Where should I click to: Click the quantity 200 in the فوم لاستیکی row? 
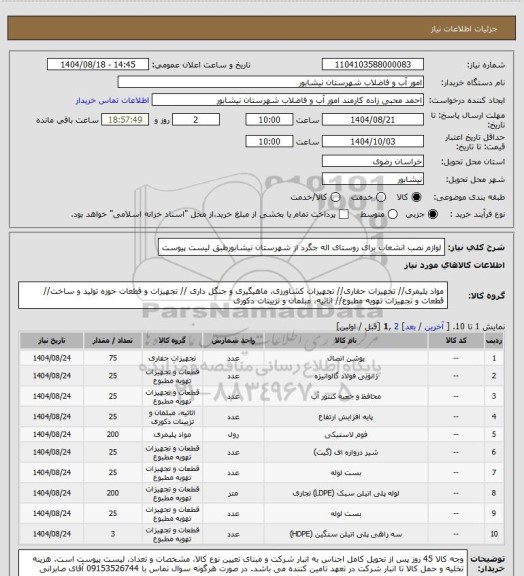click(x=113, y=435)
